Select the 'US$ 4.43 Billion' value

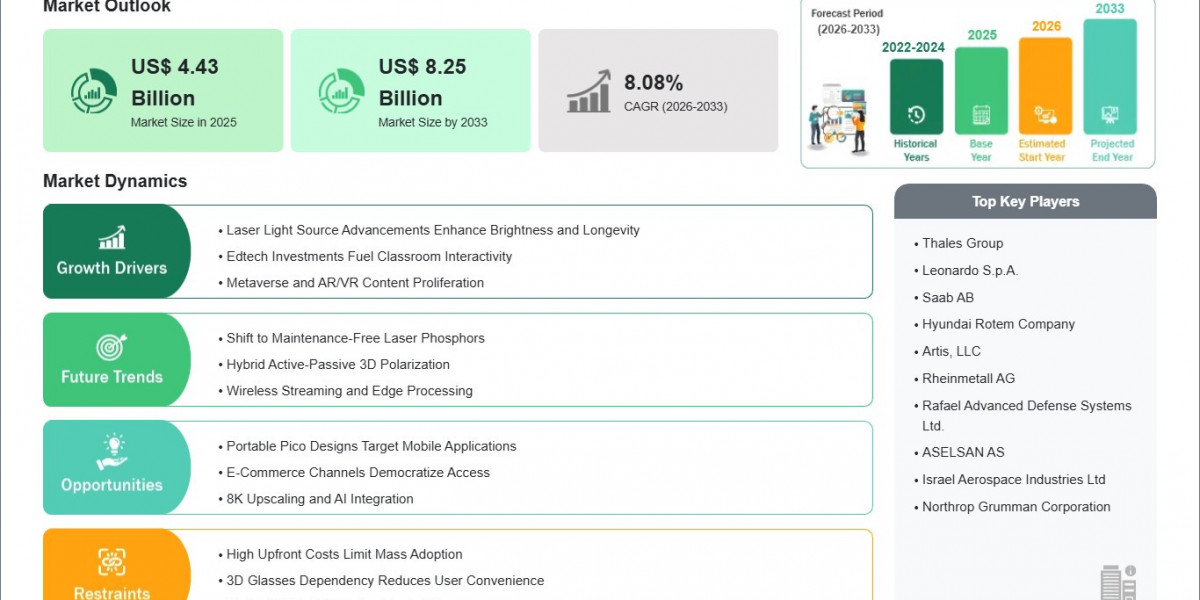175,82
